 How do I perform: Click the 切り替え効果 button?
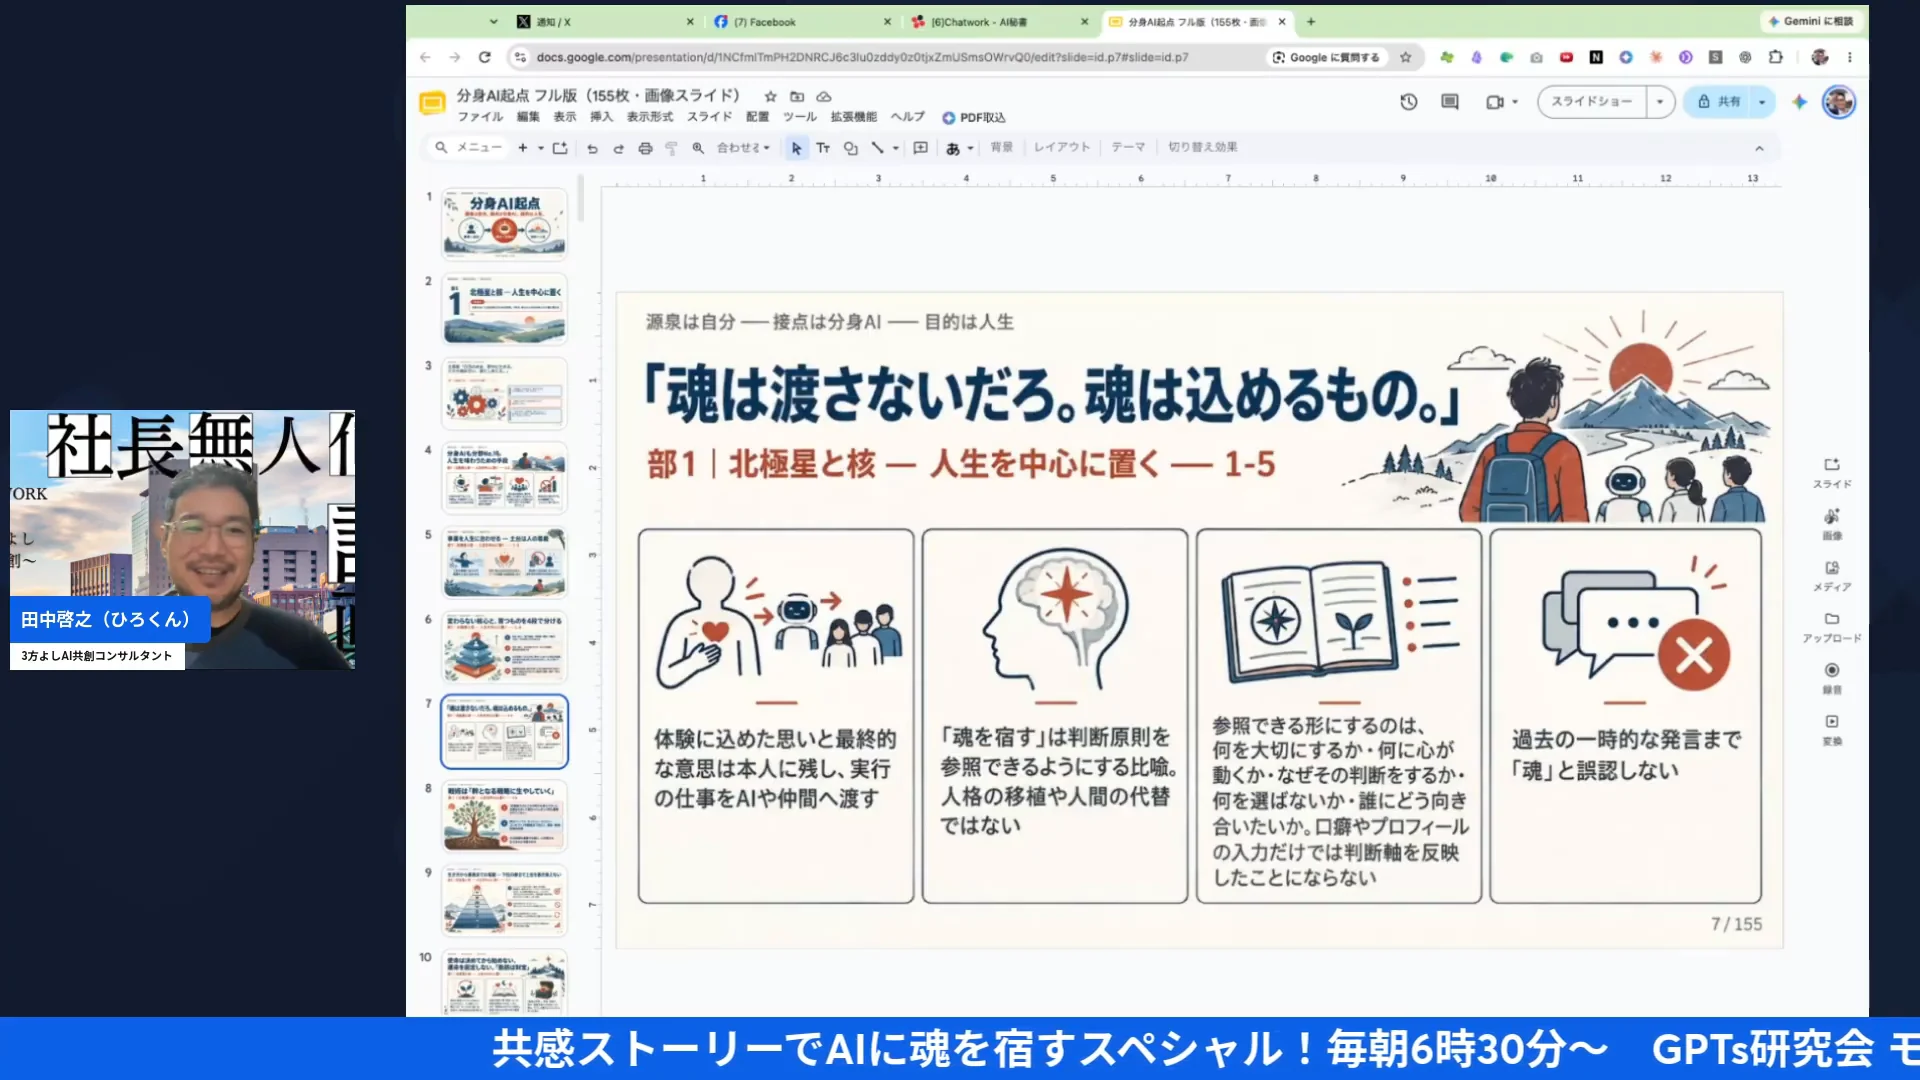click(1203, 148)
